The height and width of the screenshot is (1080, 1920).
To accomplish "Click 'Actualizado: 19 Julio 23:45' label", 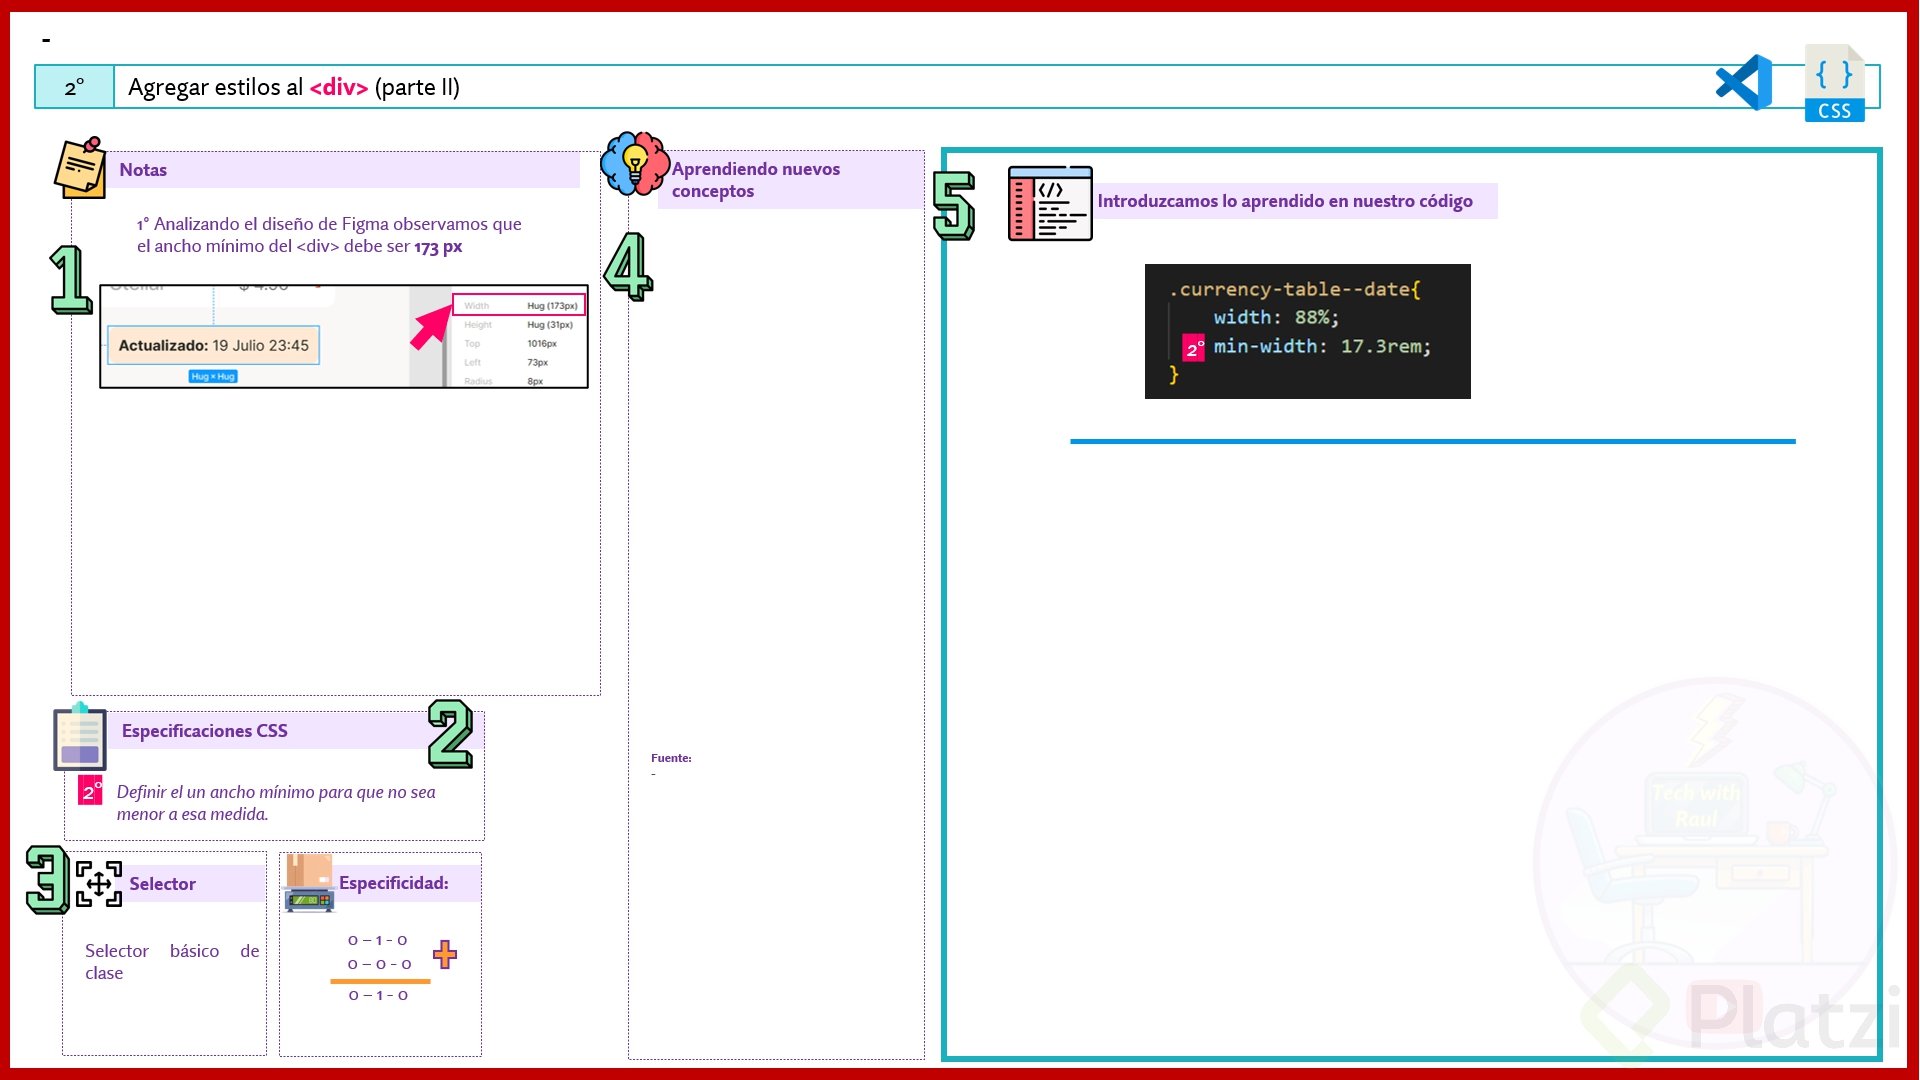I will (214, 345).
